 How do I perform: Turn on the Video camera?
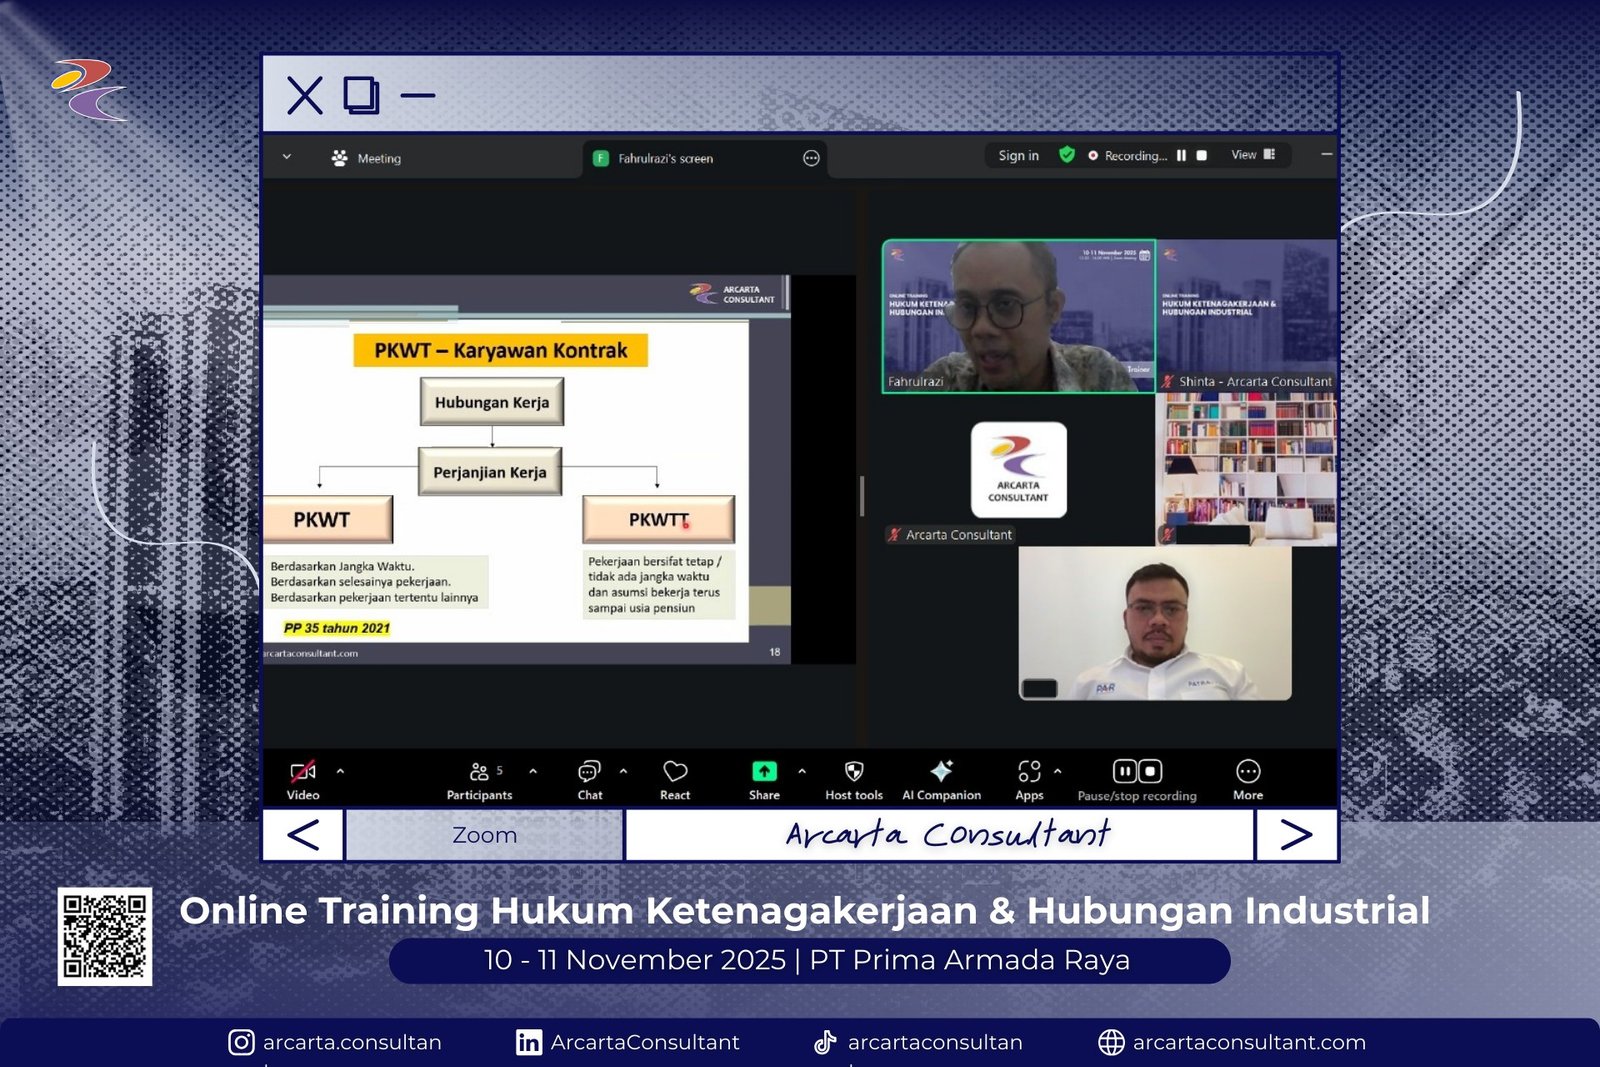point(303,779)
